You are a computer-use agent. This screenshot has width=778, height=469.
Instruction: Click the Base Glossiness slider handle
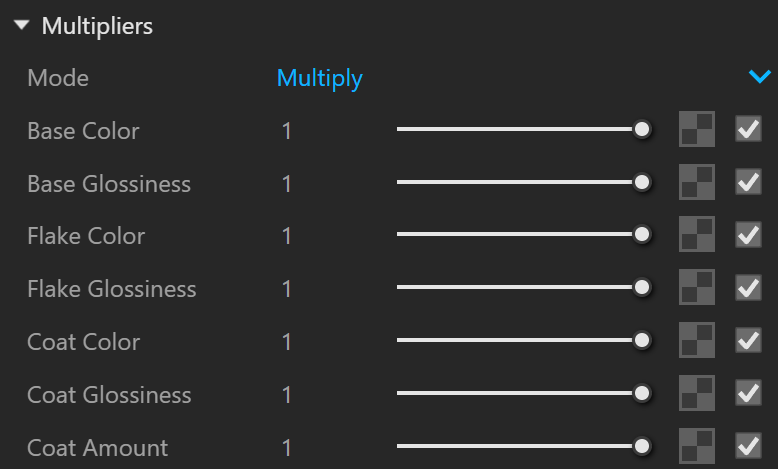[x=642, y=182]
